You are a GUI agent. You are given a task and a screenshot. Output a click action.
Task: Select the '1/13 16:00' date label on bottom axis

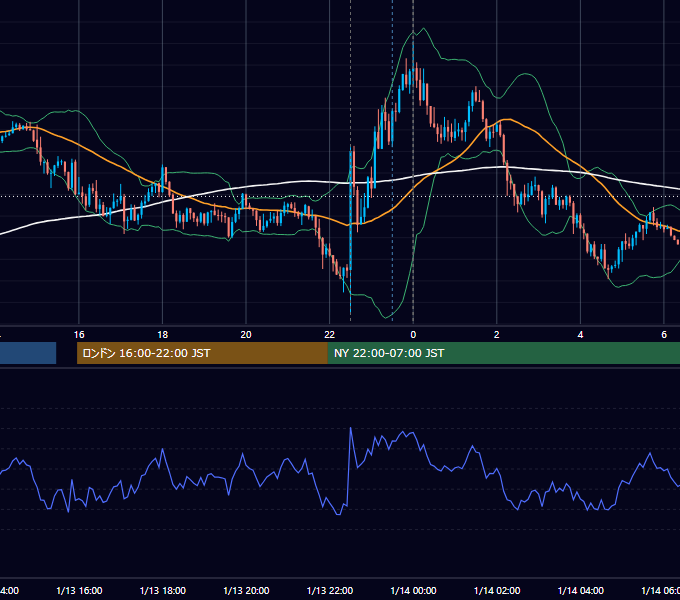79,590
